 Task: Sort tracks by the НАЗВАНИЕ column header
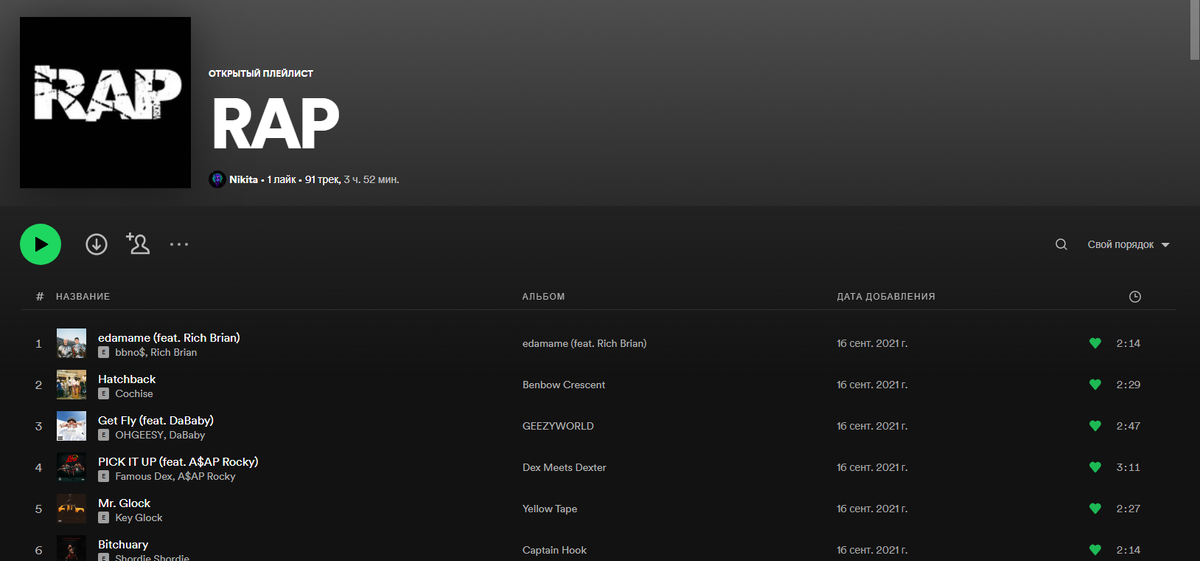coord(82,297)
